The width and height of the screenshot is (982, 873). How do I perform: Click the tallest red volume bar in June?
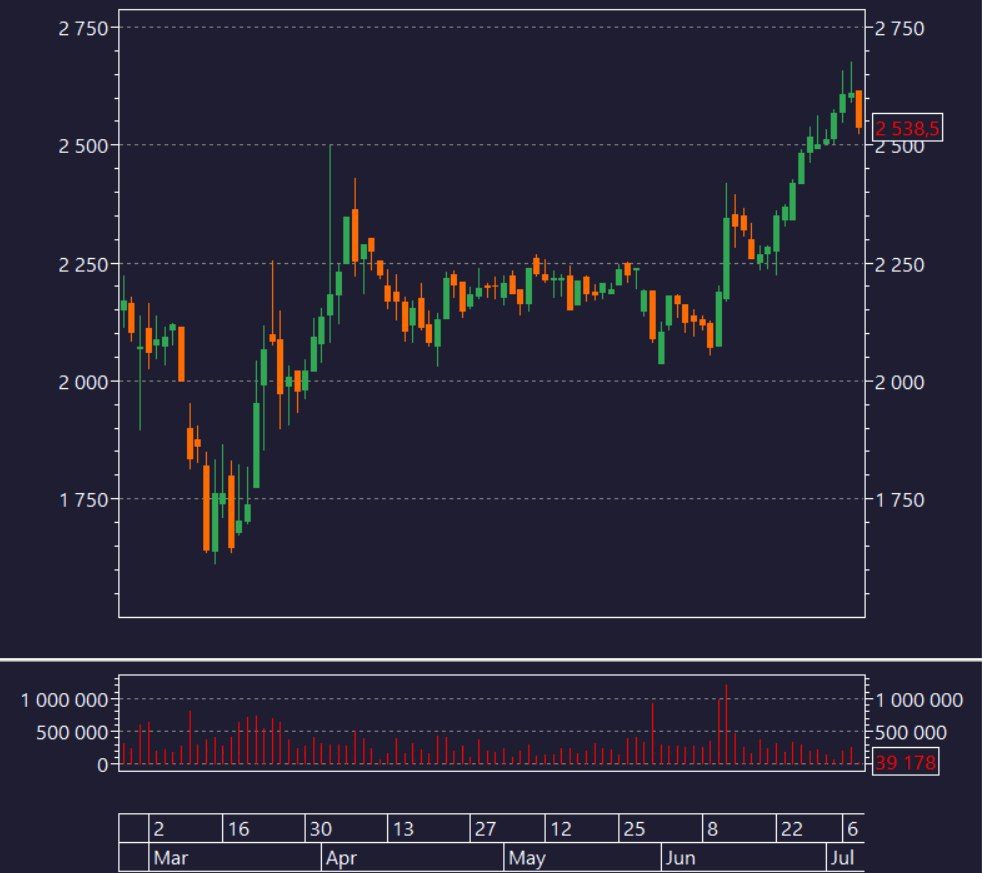(x=726, y=724)
